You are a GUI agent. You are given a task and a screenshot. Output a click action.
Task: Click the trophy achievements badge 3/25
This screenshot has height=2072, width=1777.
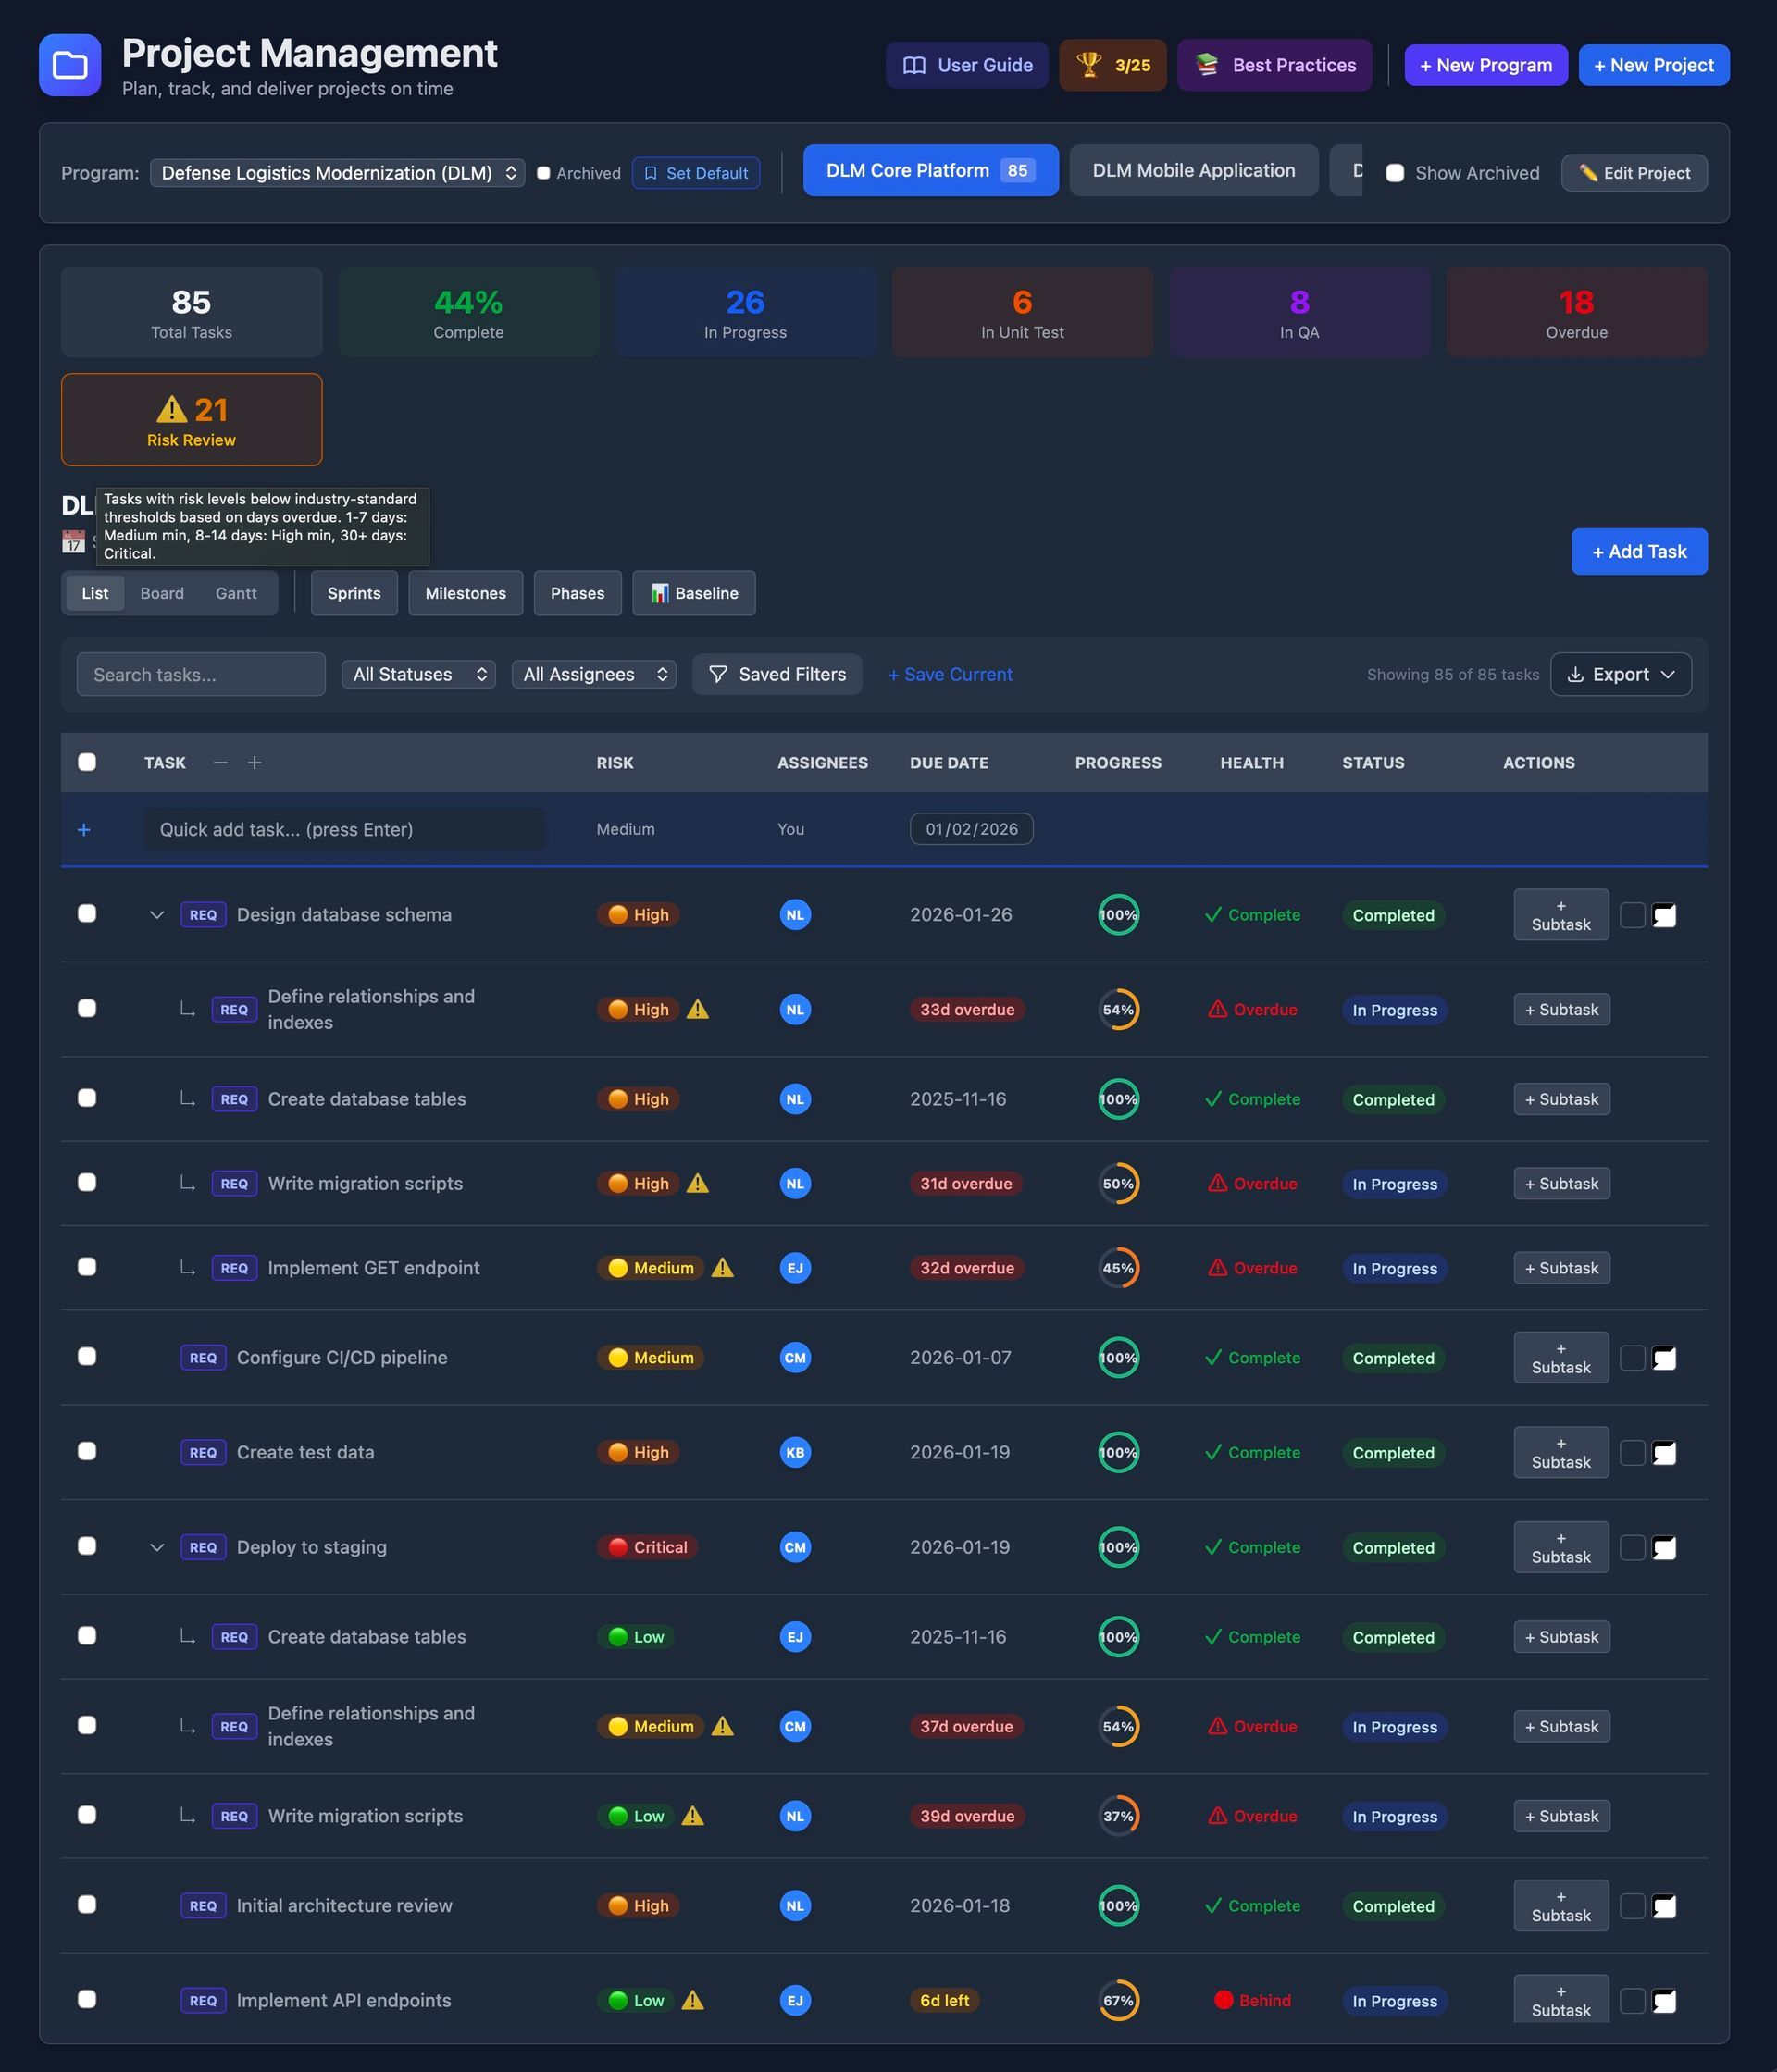(1112, 65)
